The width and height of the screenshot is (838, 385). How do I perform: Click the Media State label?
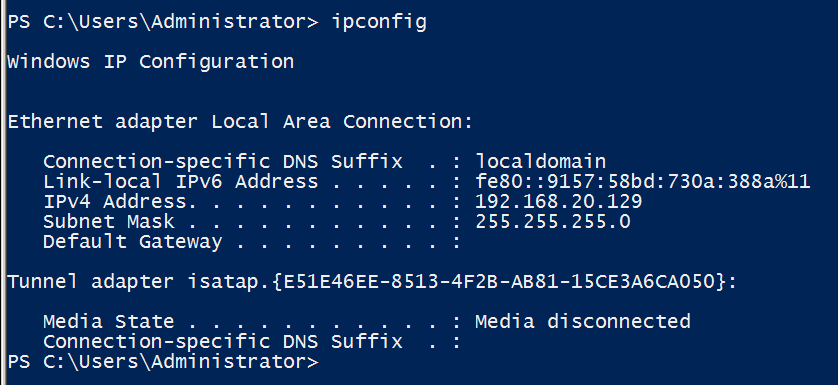click(x=108, y=321)
